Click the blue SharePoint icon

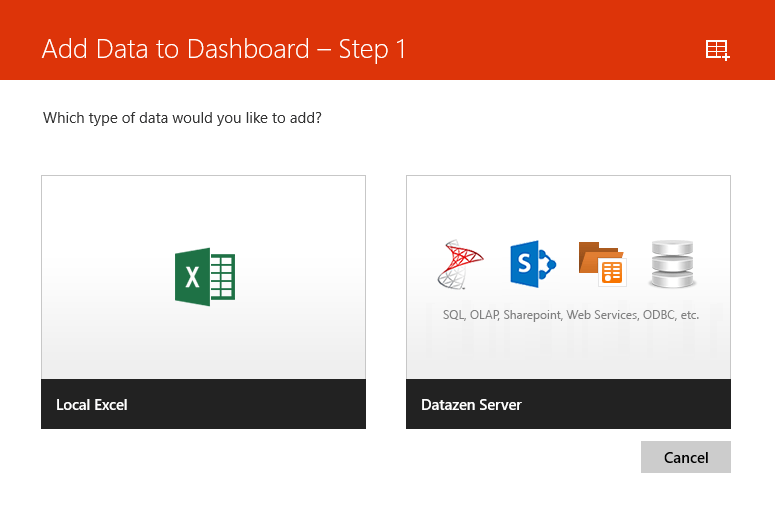(x=531, y=264)
